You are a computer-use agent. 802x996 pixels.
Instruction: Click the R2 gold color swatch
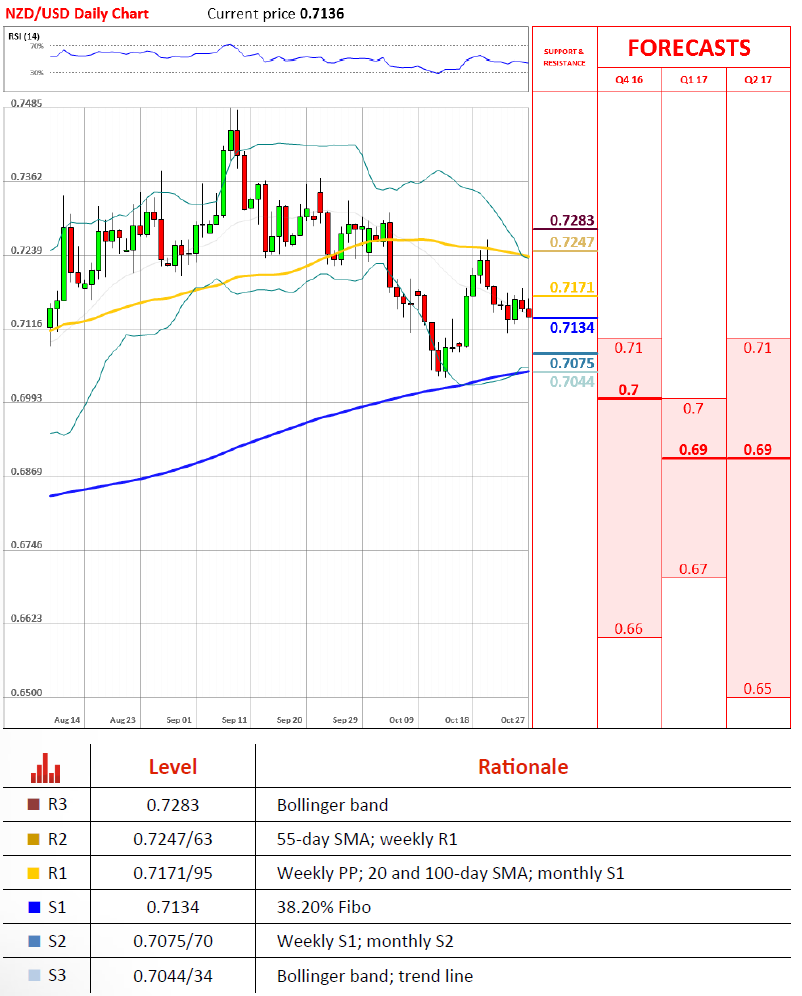pos(34,839)
